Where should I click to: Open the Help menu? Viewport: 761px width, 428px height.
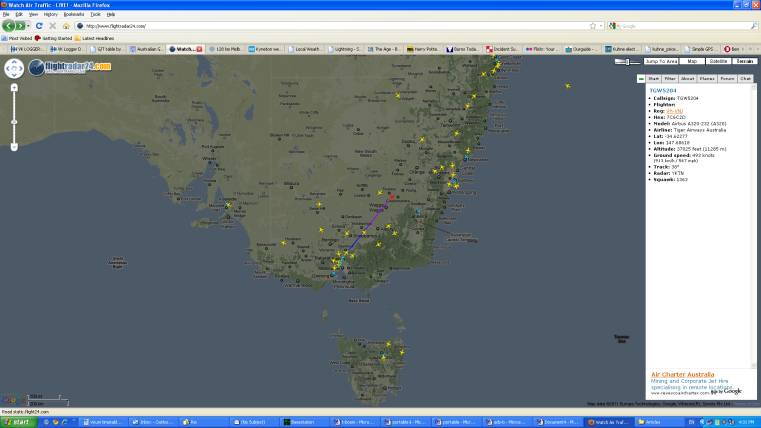[111, 15]
